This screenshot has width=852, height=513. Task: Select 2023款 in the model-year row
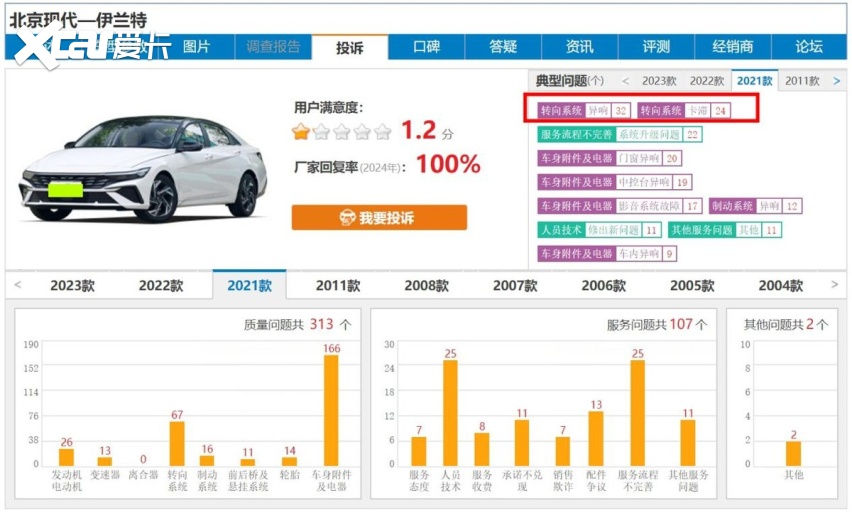click(x=72, y=285)
